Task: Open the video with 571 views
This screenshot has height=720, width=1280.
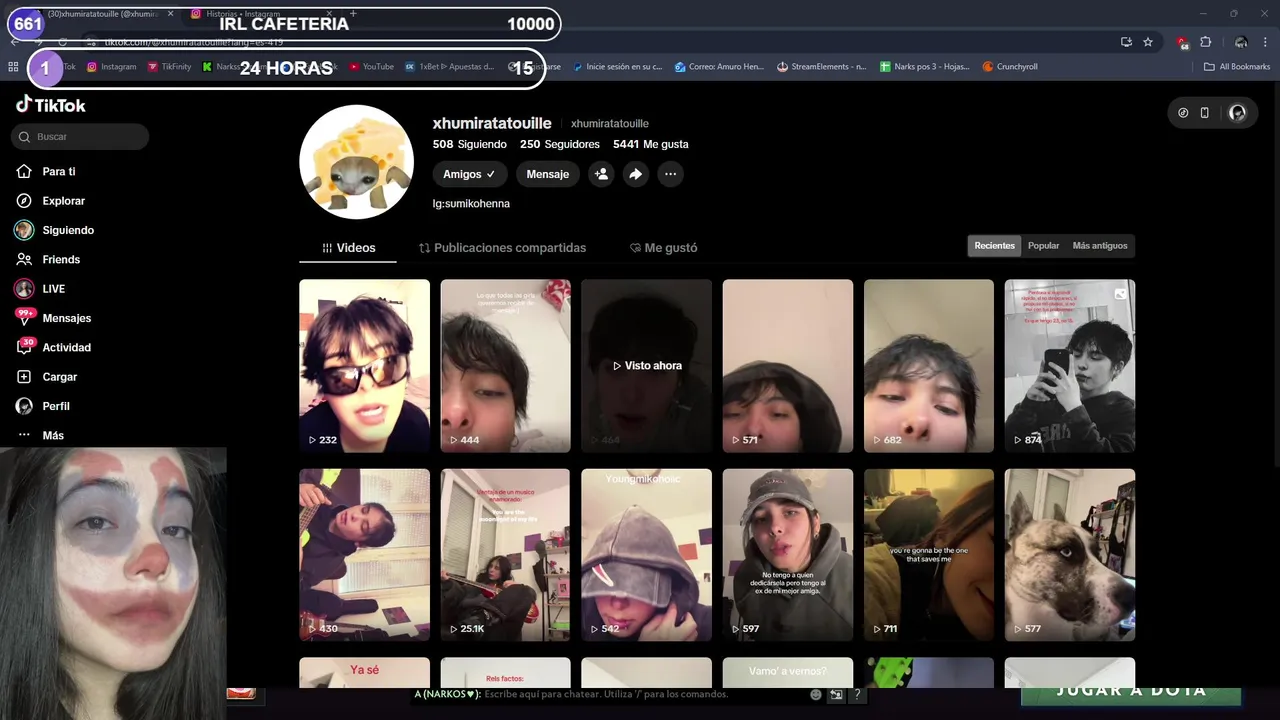Action: tap(788, 366)
